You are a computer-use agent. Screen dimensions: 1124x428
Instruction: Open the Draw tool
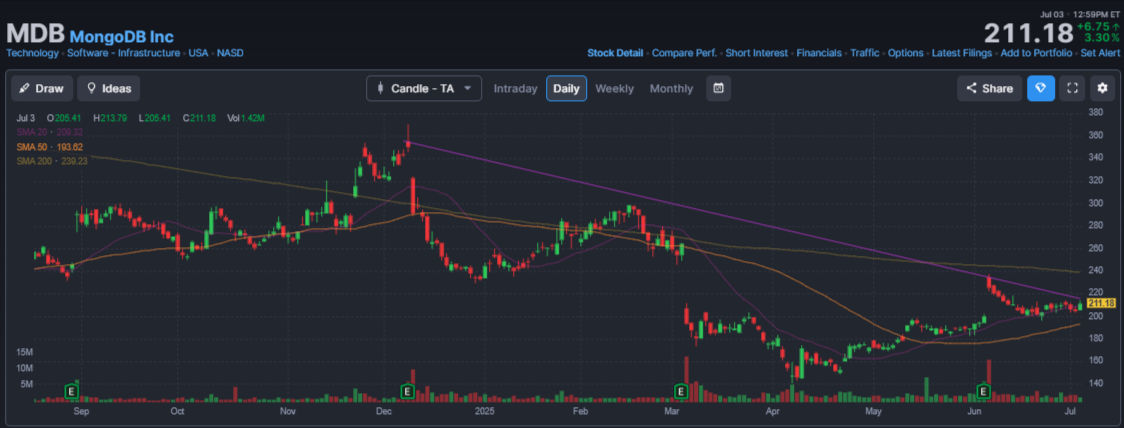tap(42, 88)
